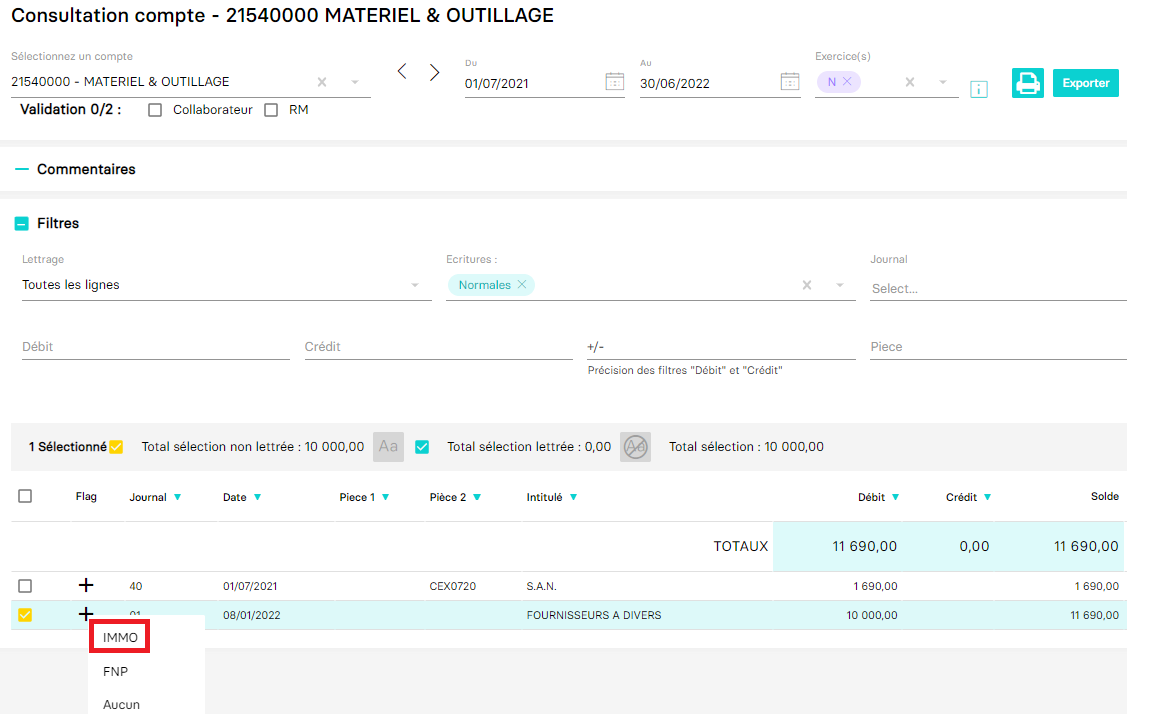Open the Ecritures dropdown arrow
1149x714 pixels.
(840, 285)
